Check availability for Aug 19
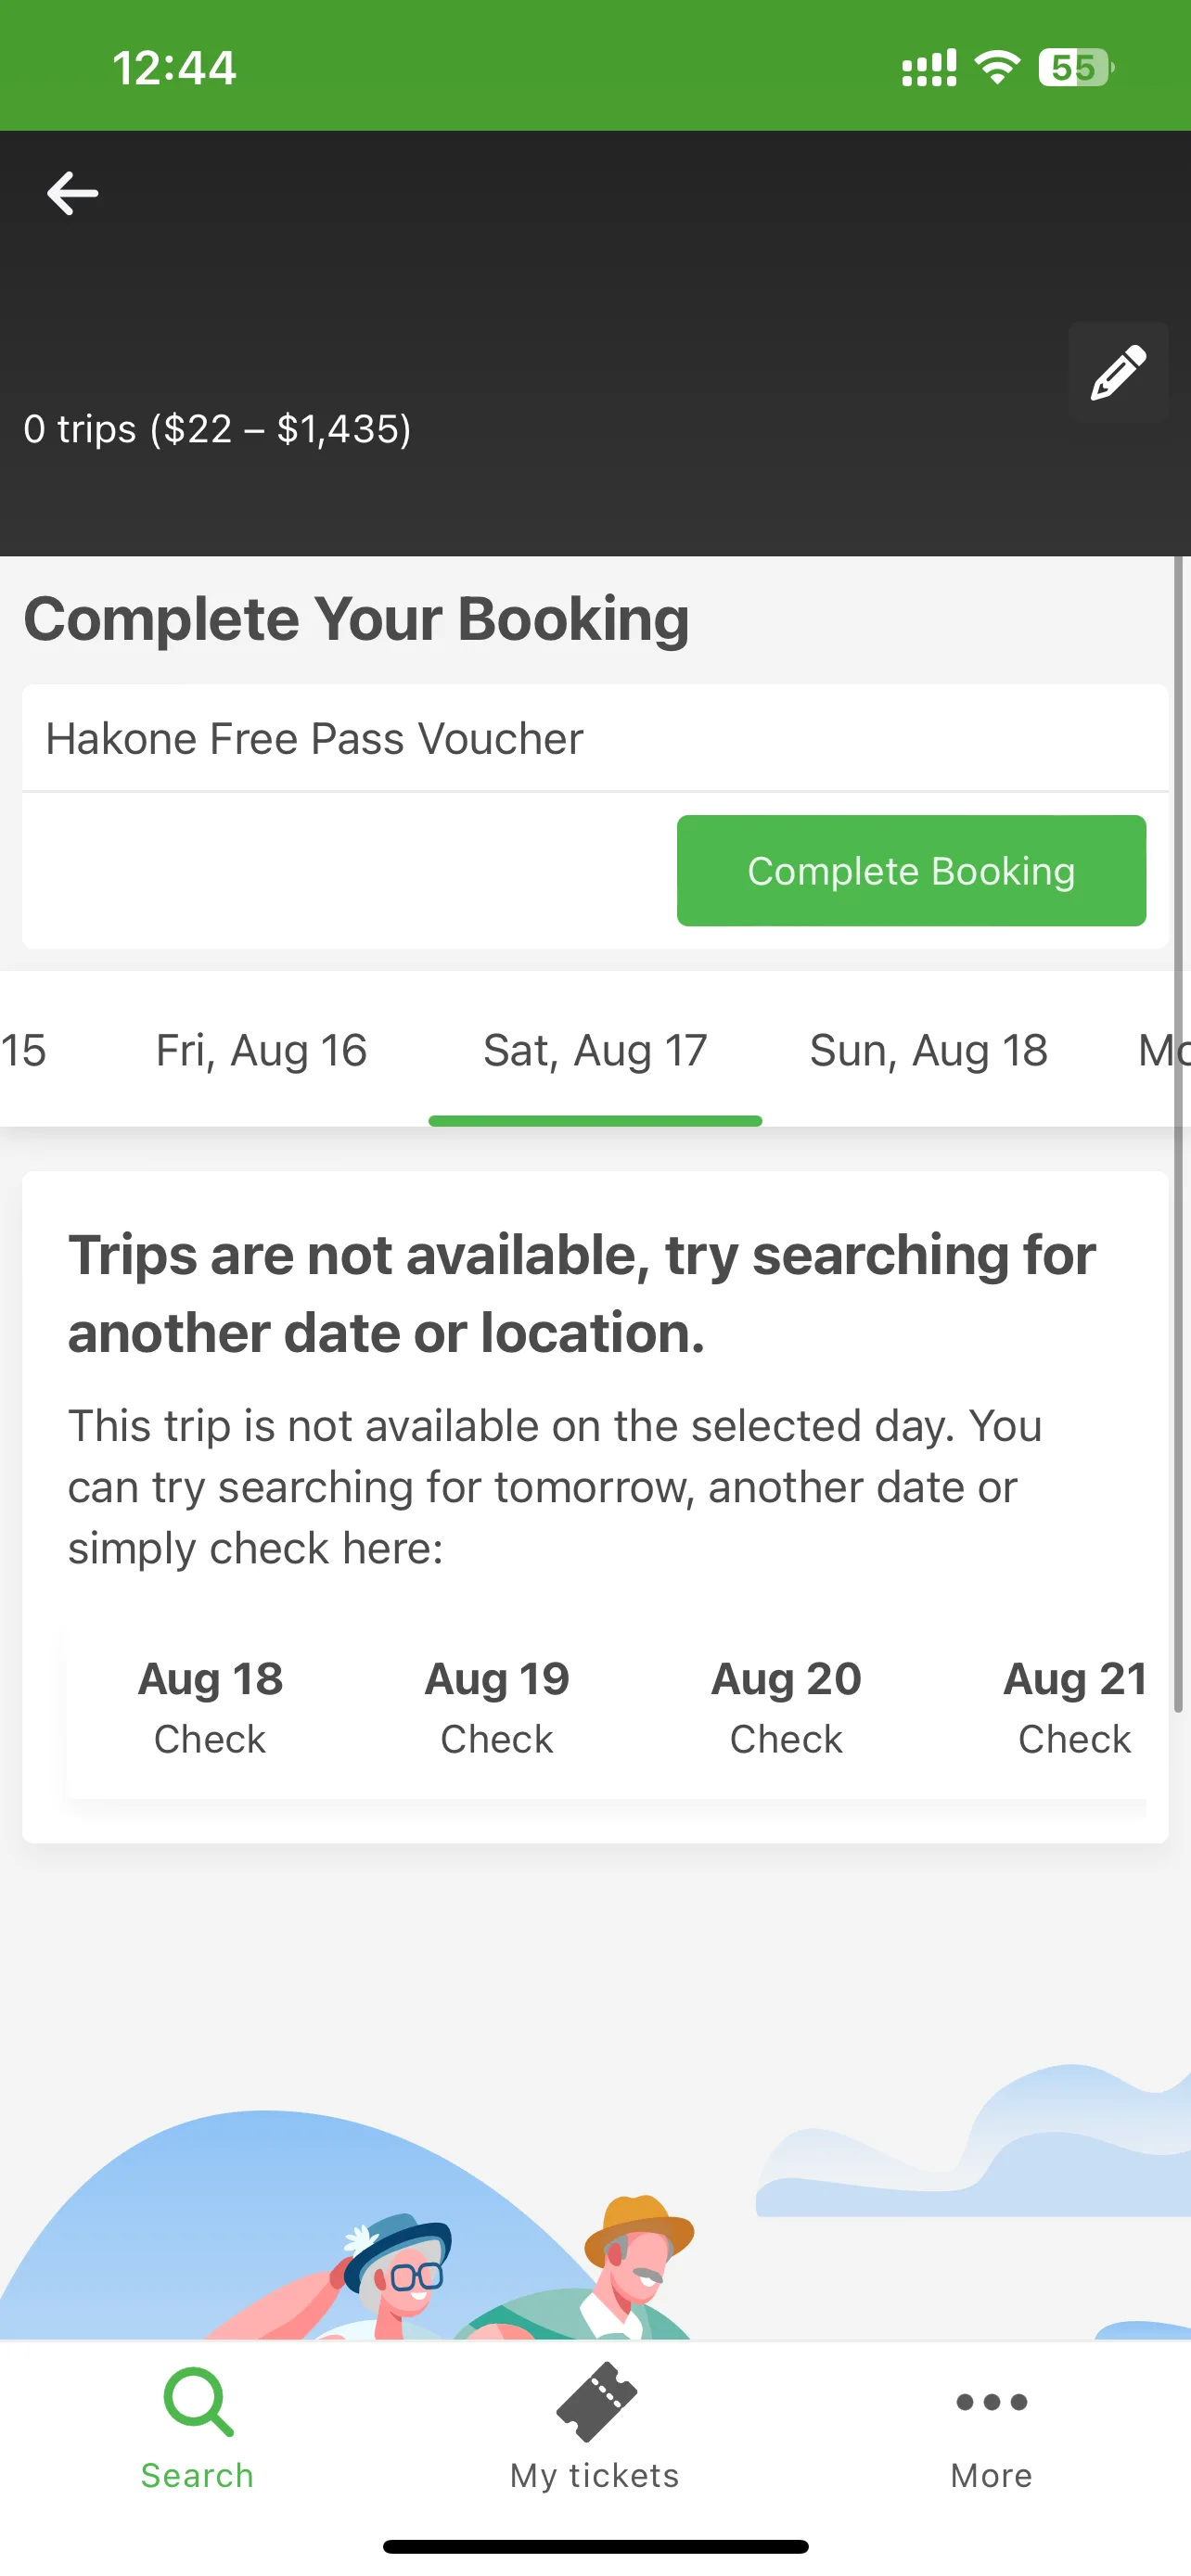 click(x=497, y=1708)
